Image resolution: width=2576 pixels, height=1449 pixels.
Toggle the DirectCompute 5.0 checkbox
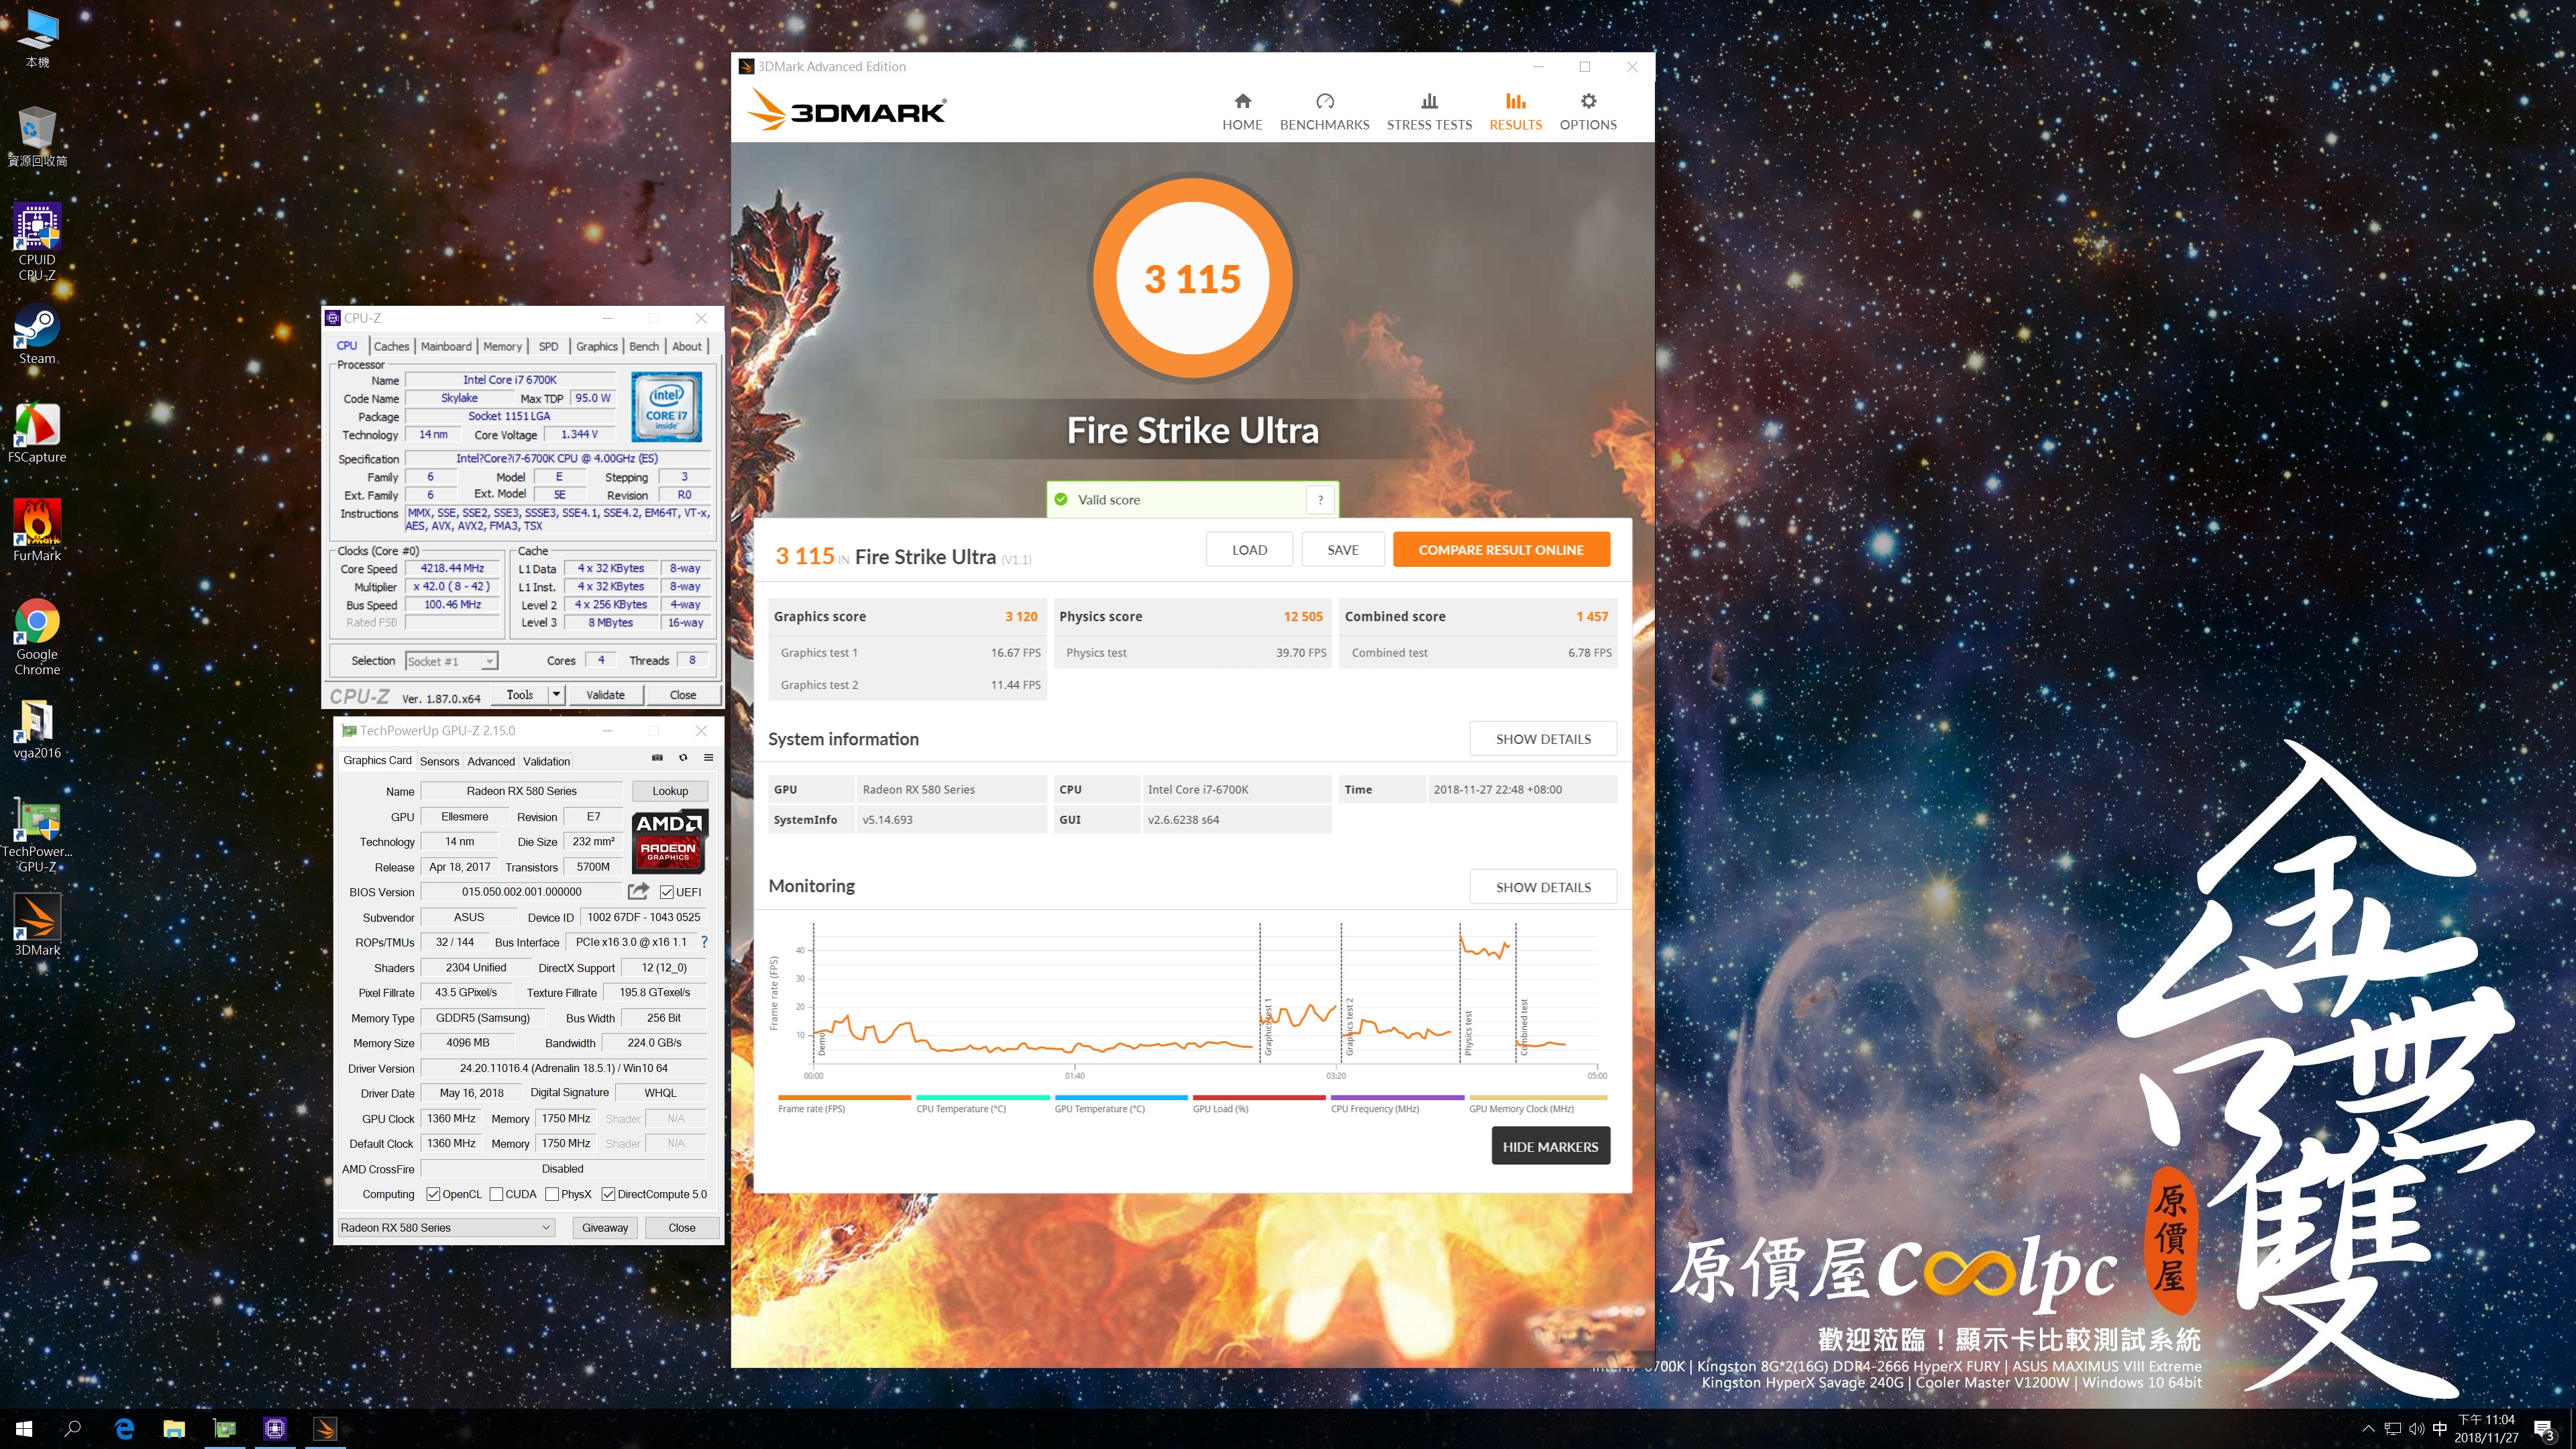tap(608, 1194)
